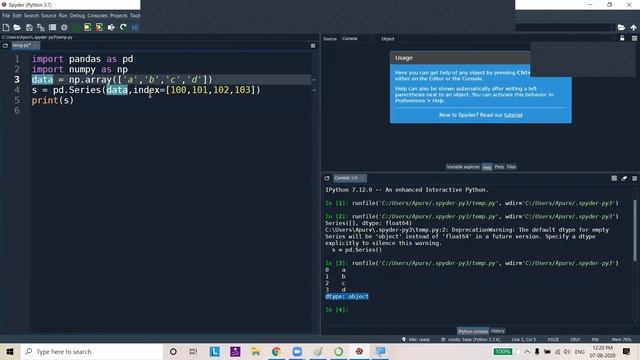This screenshot has height=360, width=640.
Task: Open the Edit menu
Action: [x=17, y=16]
